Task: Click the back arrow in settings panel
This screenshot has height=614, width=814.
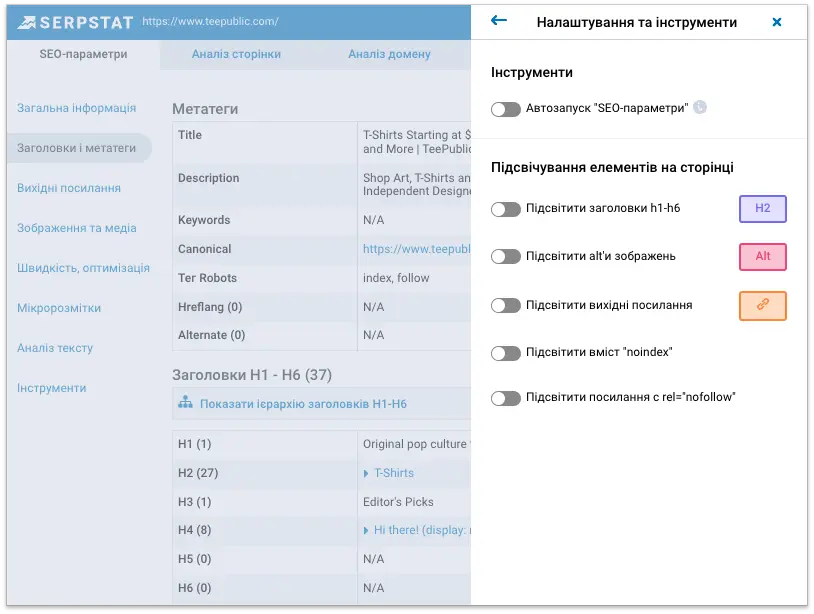Action: coord(499,21)
